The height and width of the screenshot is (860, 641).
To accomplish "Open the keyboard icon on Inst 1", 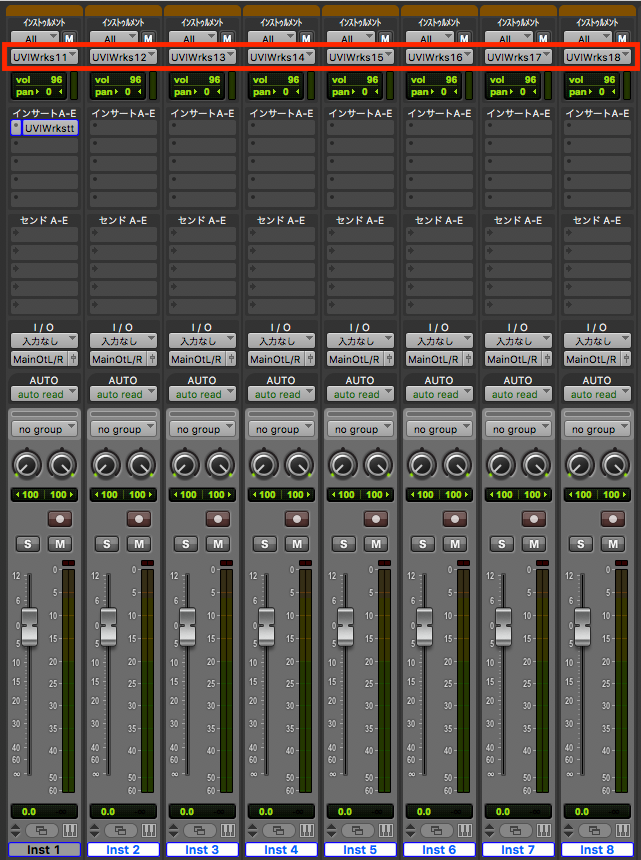I will pyautogui.click(x=70, y=830).
